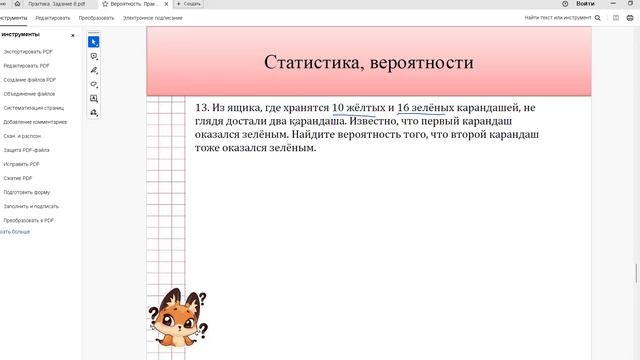Click the Войти sign-in button
This screenshot has height=360, width=640.
[585, 4]
